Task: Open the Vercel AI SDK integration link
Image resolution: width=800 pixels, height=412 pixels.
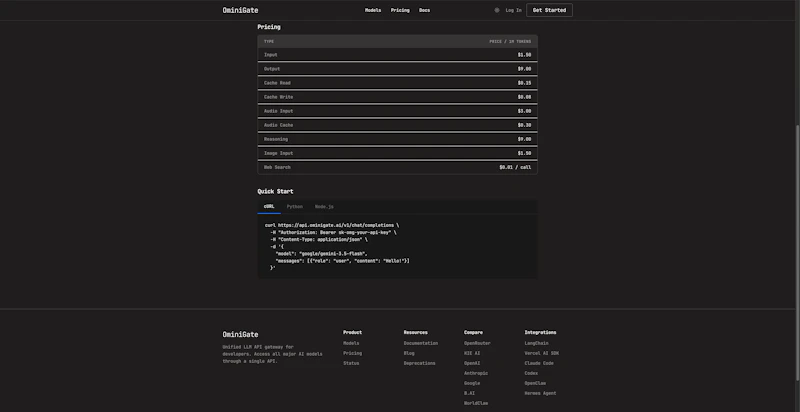Action: click(542, 353)
